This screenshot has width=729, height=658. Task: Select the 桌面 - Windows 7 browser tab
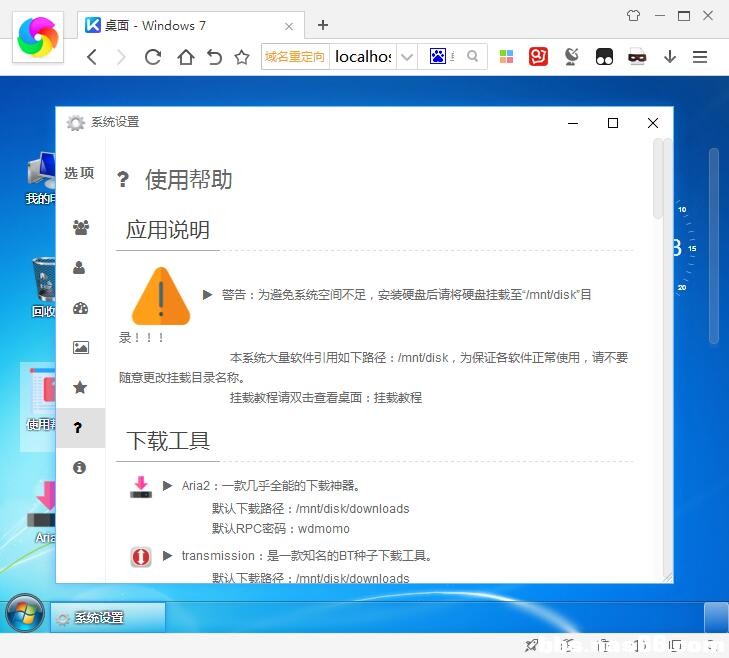click(191, 25)
